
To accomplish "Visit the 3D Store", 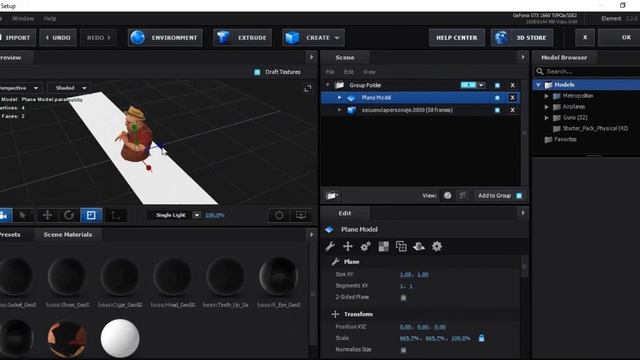I will 522,38.
